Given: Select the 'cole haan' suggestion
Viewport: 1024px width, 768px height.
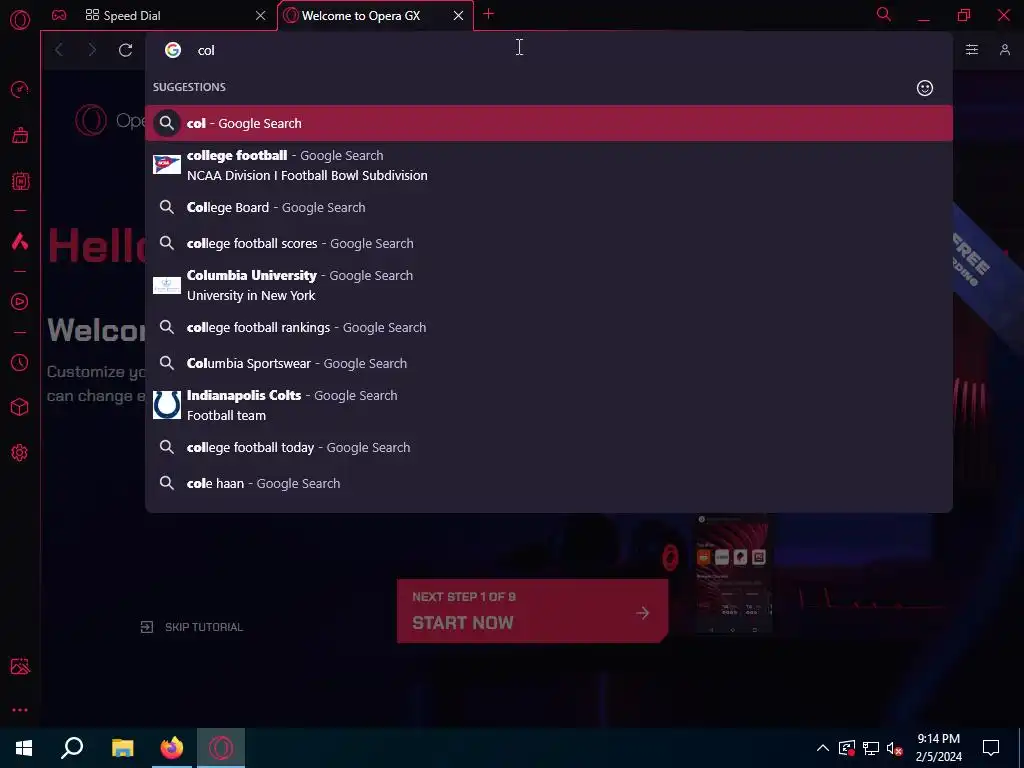Looking at the screenshot, I should [x=549, y=484].
